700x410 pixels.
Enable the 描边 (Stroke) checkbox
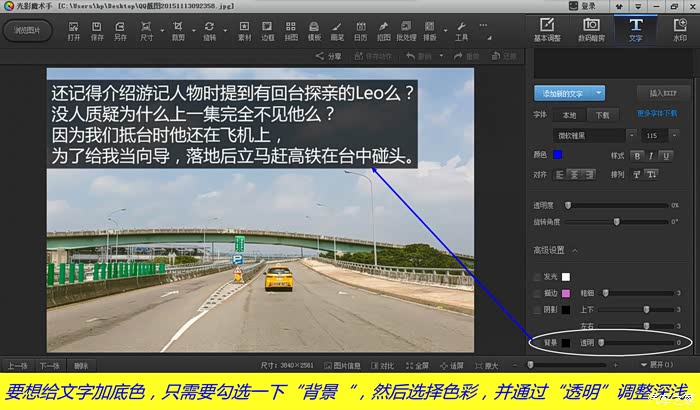[538, 293]
